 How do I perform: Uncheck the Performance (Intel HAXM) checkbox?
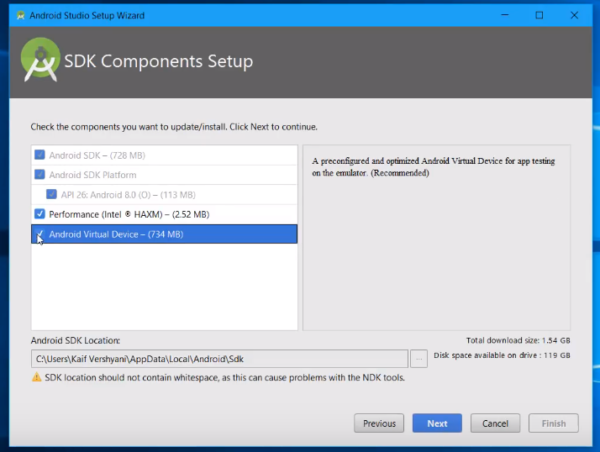40,214
